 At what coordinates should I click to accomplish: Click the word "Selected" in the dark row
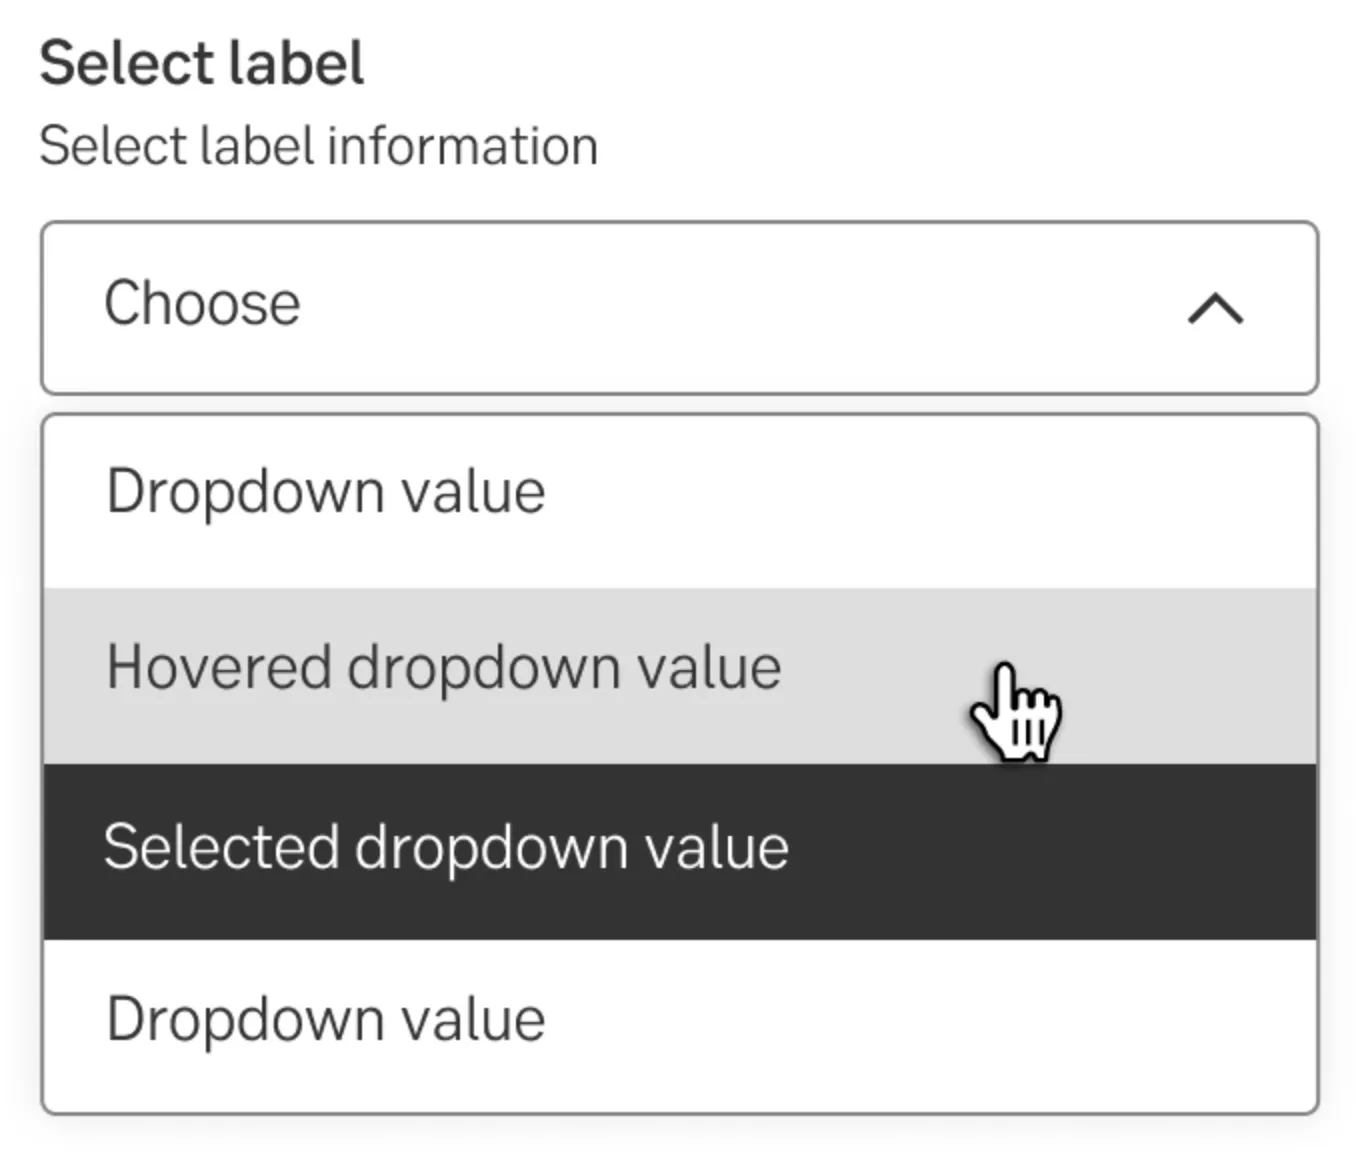221,848
